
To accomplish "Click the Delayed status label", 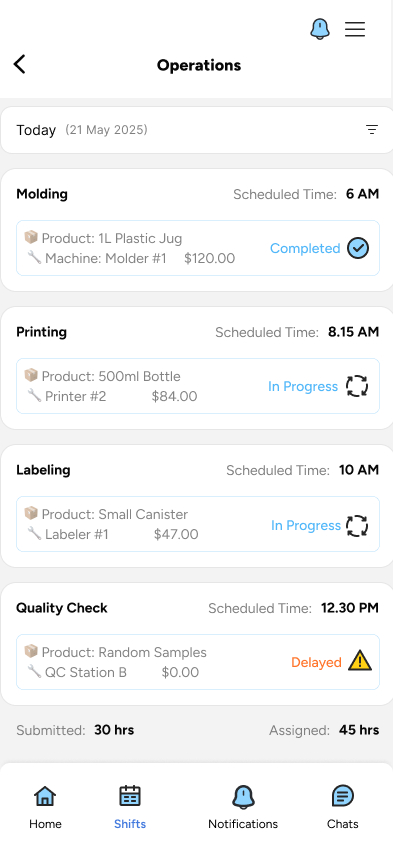I will pos(316,662).
